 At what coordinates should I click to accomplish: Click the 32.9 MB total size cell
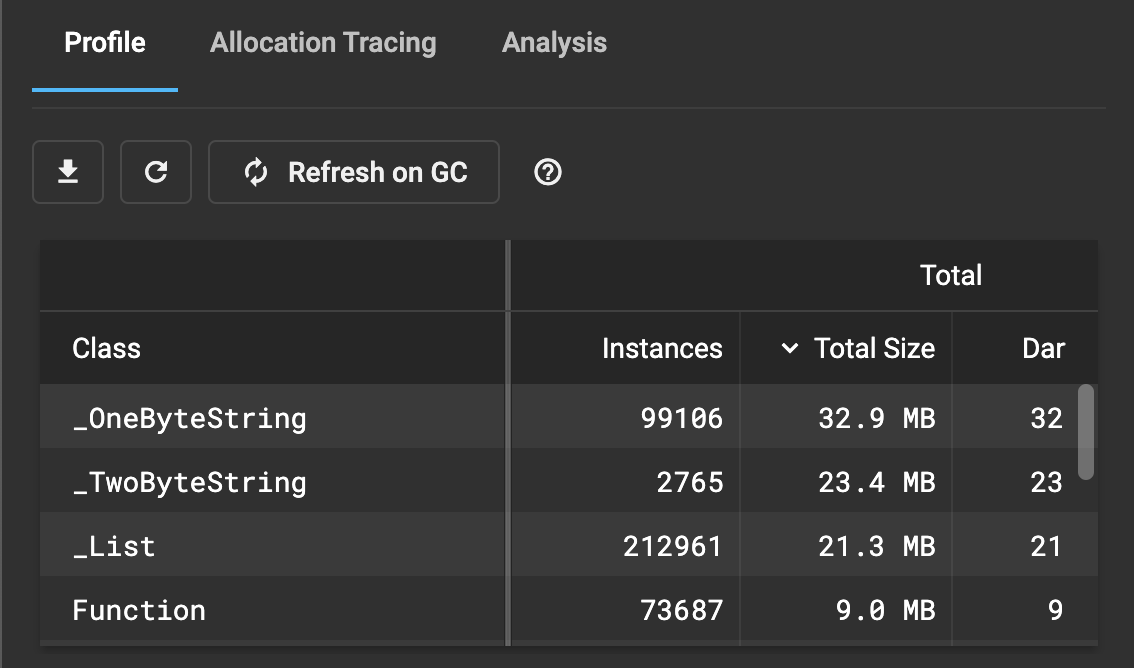coord(876,417)
